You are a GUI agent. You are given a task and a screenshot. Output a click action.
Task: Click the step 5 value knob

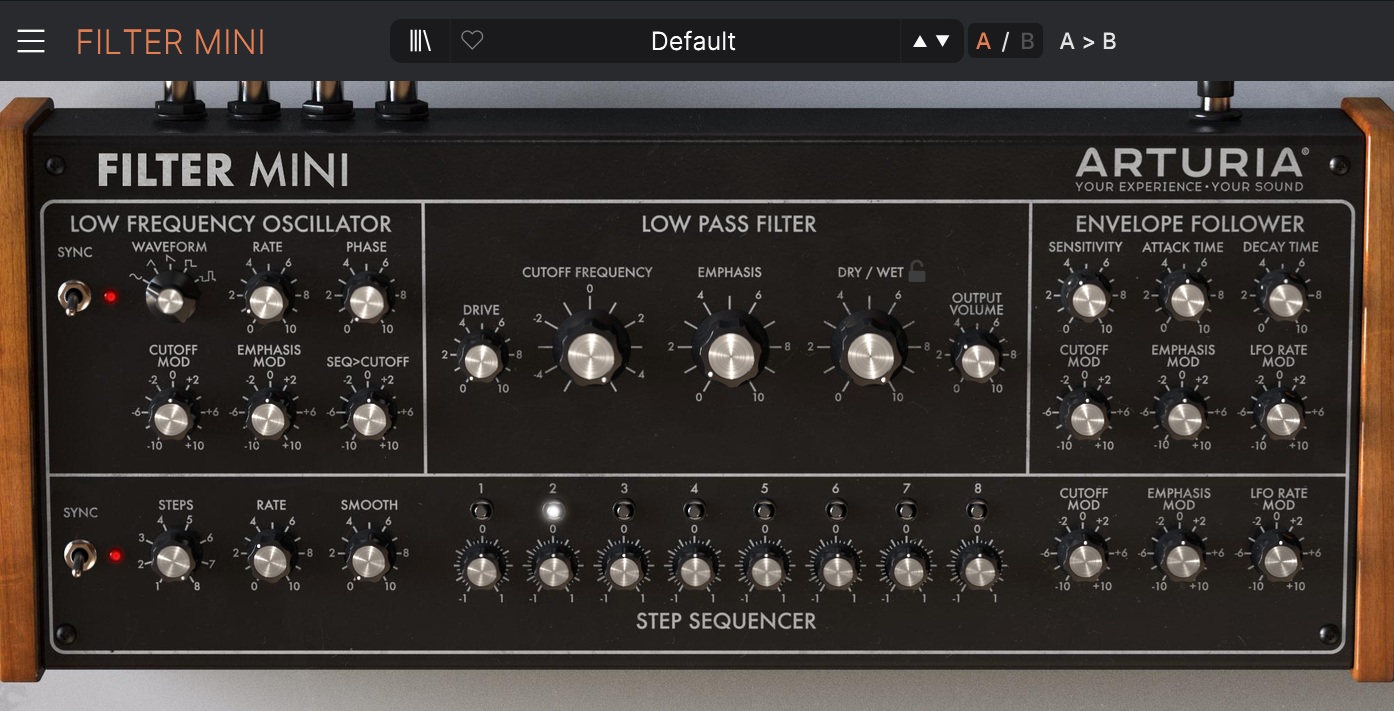pyautogui.click(x=765, y=570)
